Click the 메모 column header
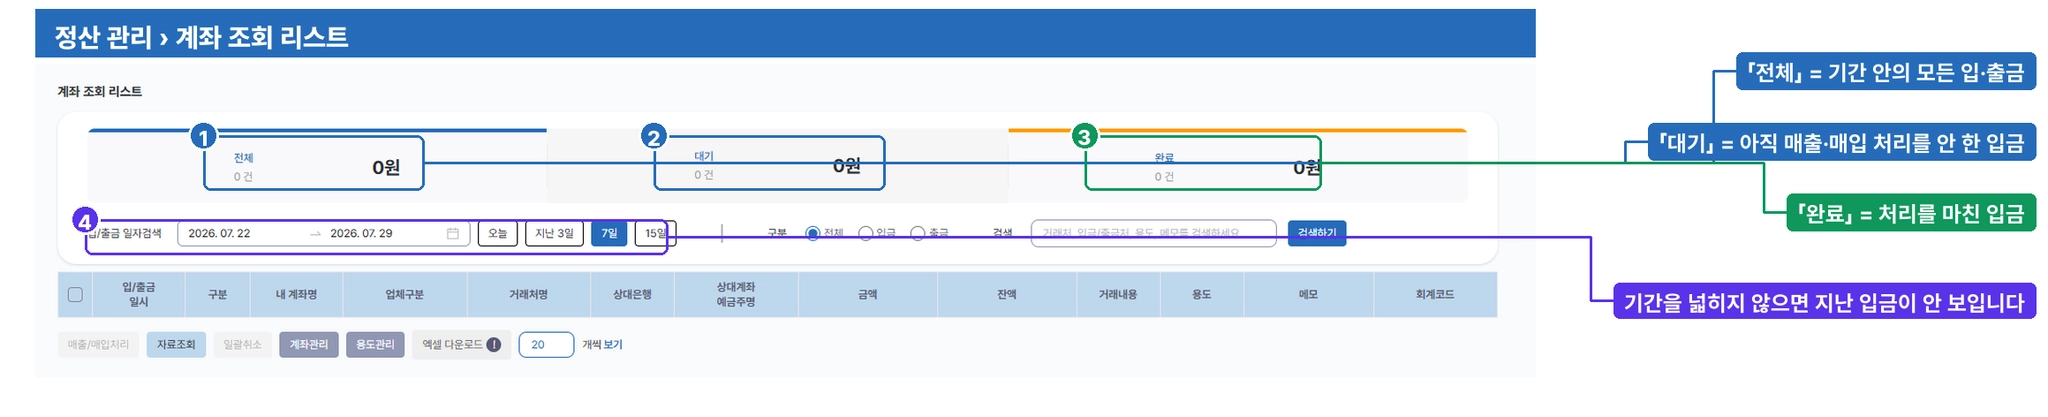 pyautogui.click(x=1309, y=295)
